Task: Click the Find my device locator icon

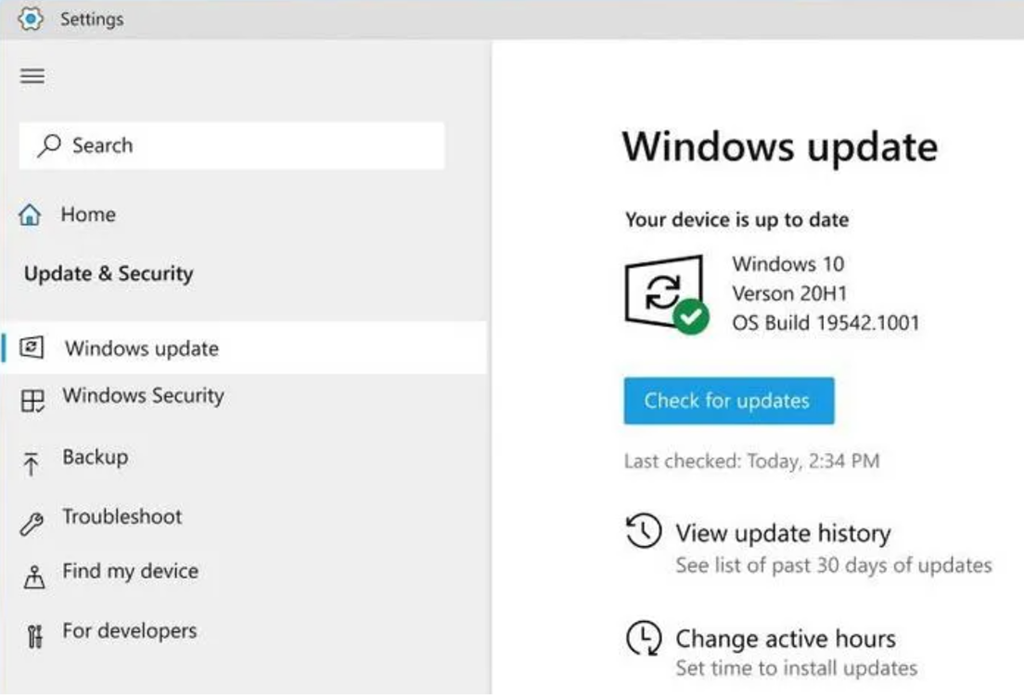Action: tap(33, 577)
